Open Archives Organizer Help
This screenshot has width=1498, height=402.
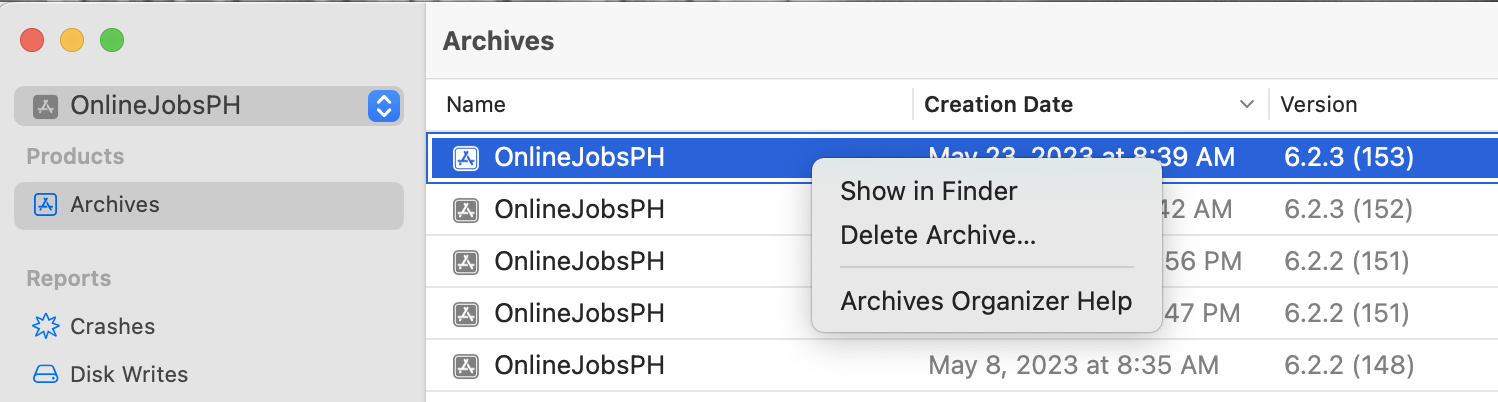[985, 301]
